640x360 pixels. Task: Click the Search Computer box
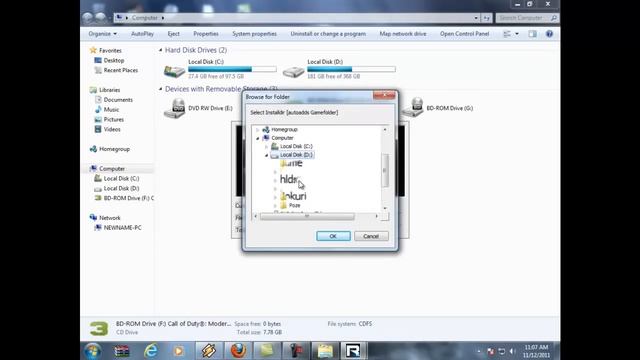click(x=527, y=18)
